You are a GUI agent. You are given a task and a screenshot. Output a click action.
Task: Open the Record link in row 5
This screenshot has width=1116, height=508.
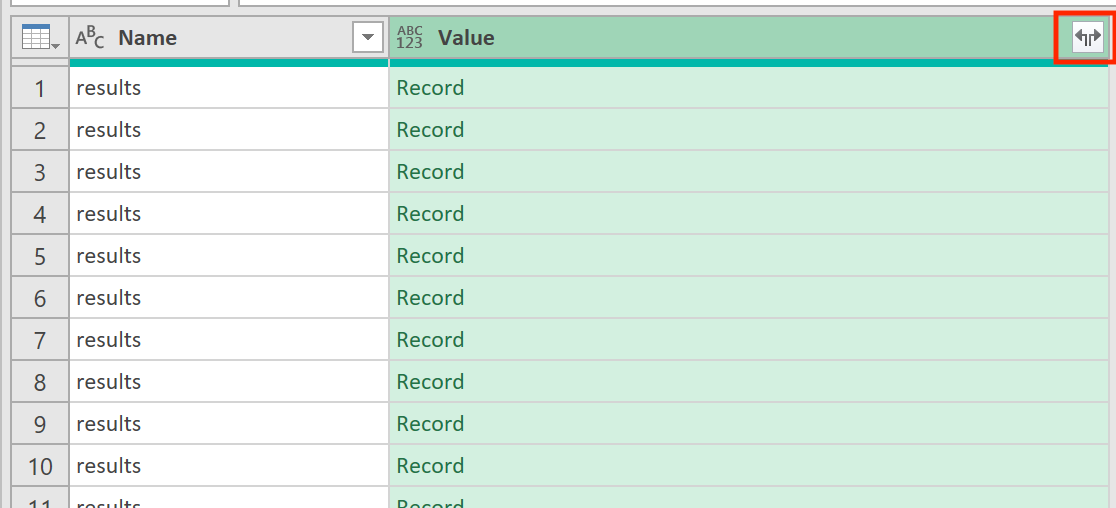point(430,256)
